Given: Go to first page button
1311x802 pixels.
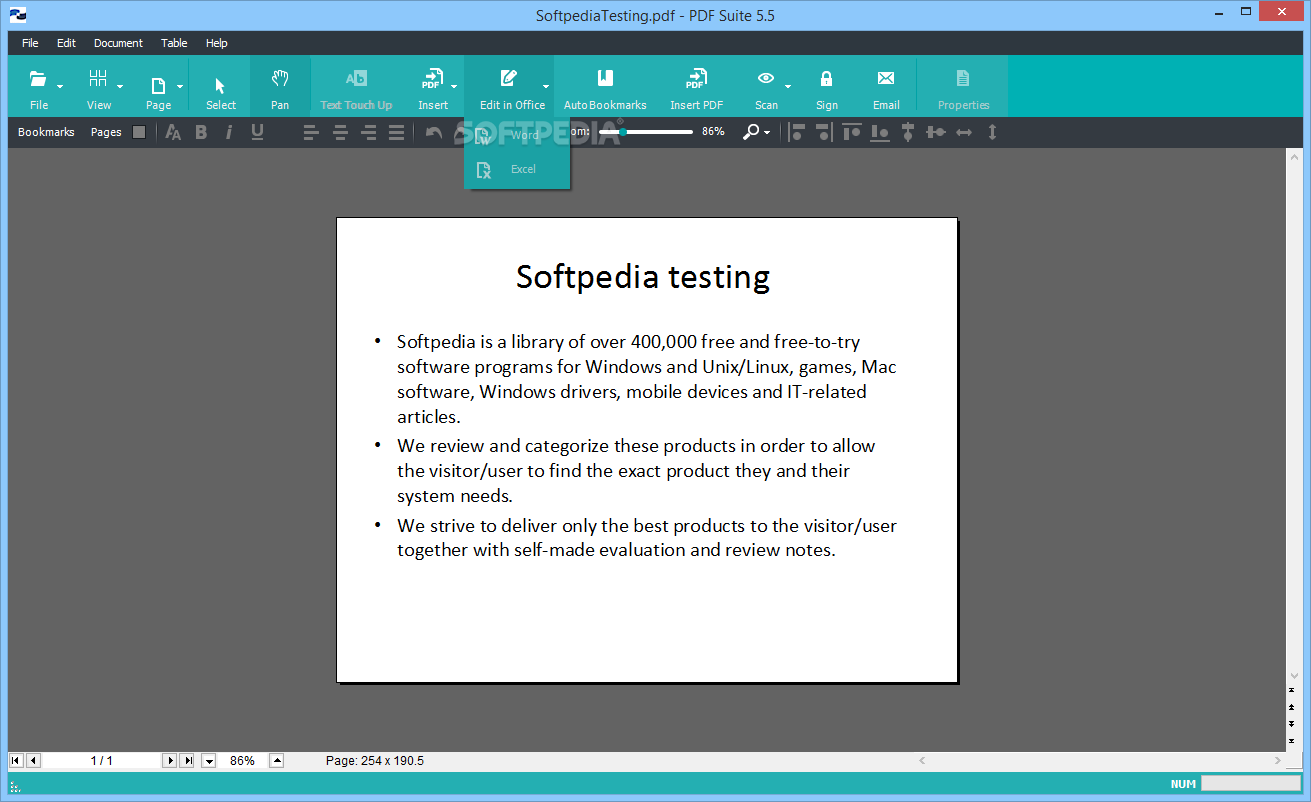Looking at the screenshot, I should [16, 761].
